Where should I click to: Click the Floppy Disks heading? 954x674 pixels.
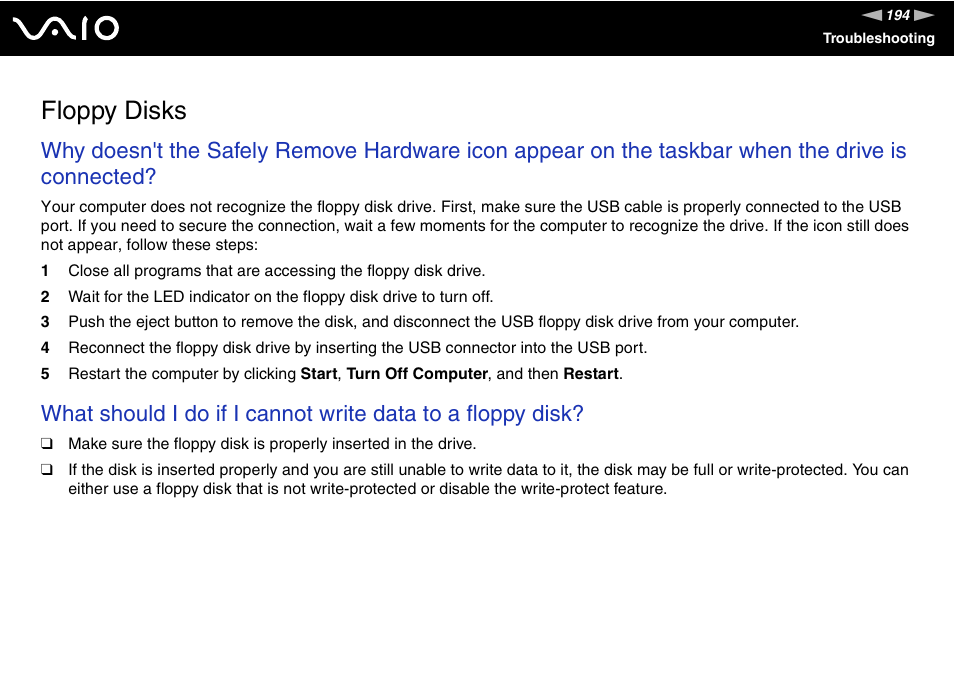pyautogui.click(x=114, y=111)
